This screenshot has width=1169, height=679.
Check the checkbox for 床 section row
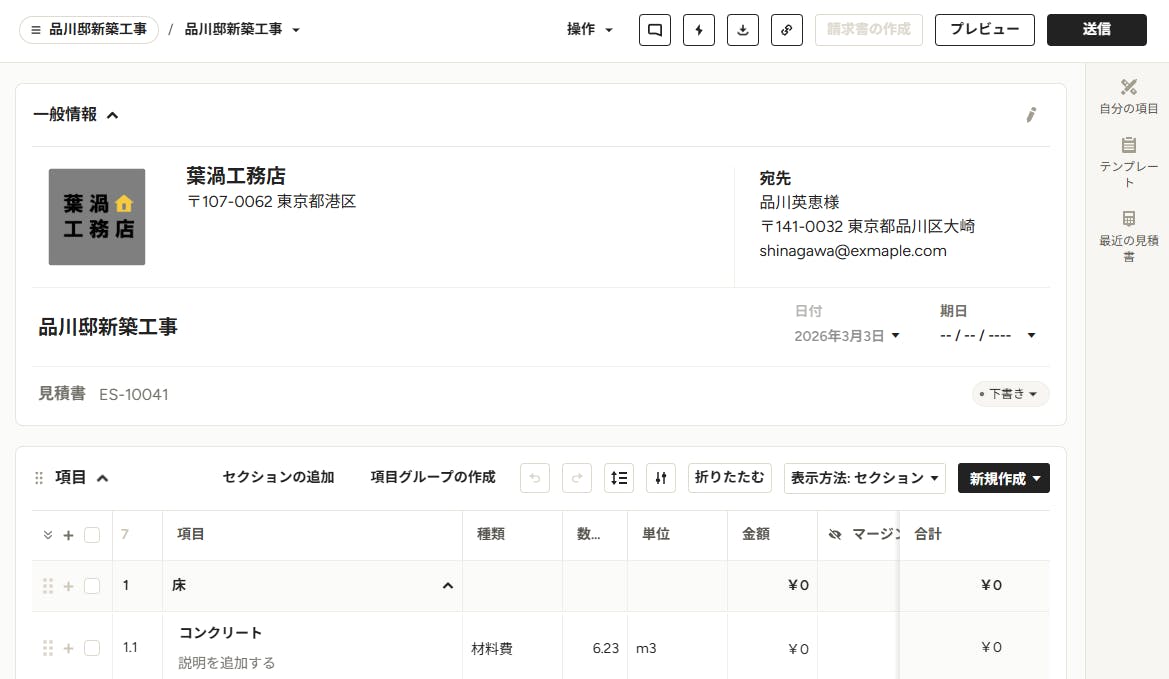tap(92, 586)
